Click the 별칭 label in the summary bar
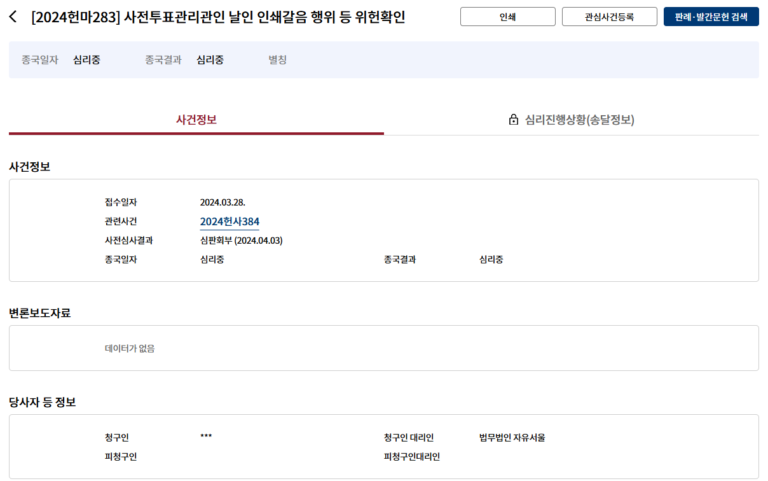The width and height of the screenshot is (768, 481). [x=277, y=60]
